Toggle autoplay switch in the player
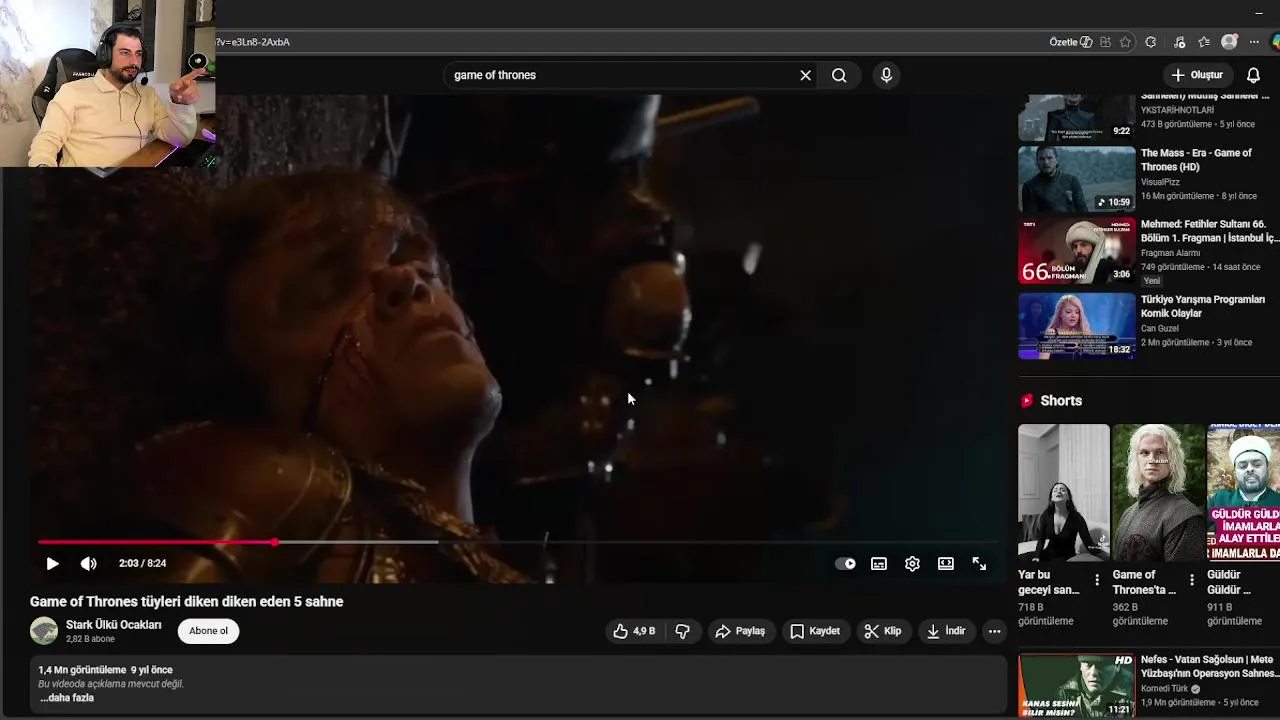1280x720 pixels. [x=845, y=564]
